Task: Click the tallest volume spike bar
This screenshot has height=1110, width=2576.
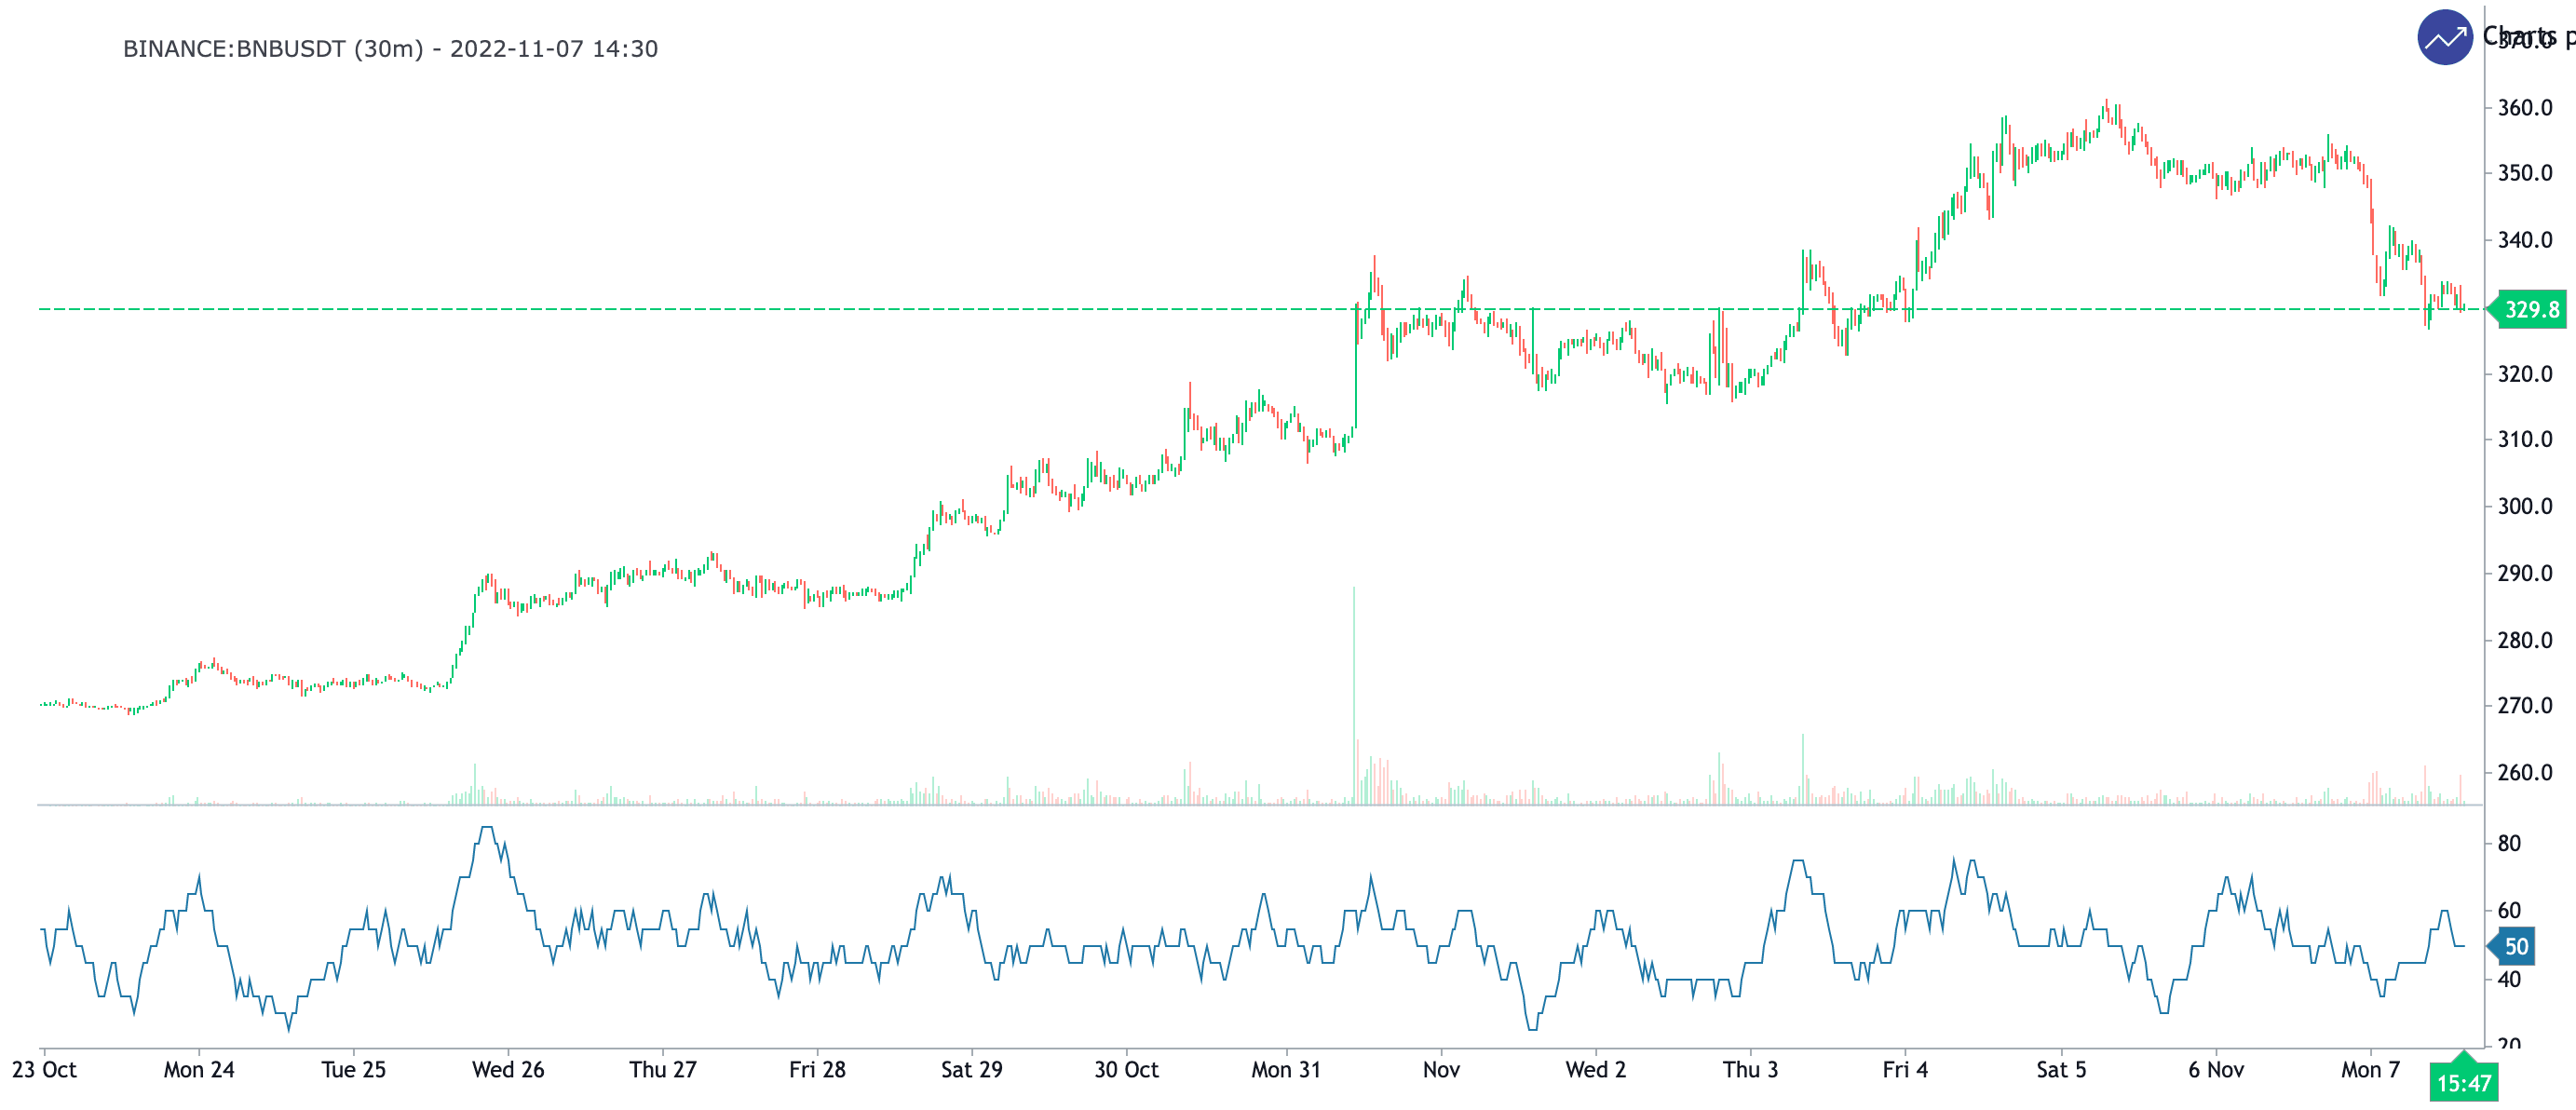Action: 1354,700
